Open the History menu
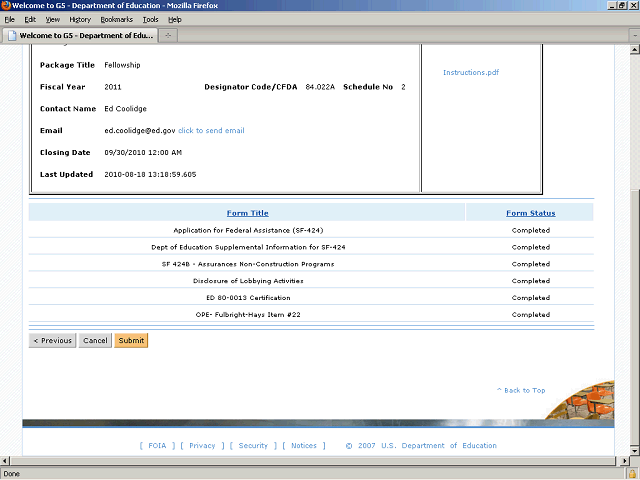The width and height of the screenshot is (640, 480). [x=80, y=19]
